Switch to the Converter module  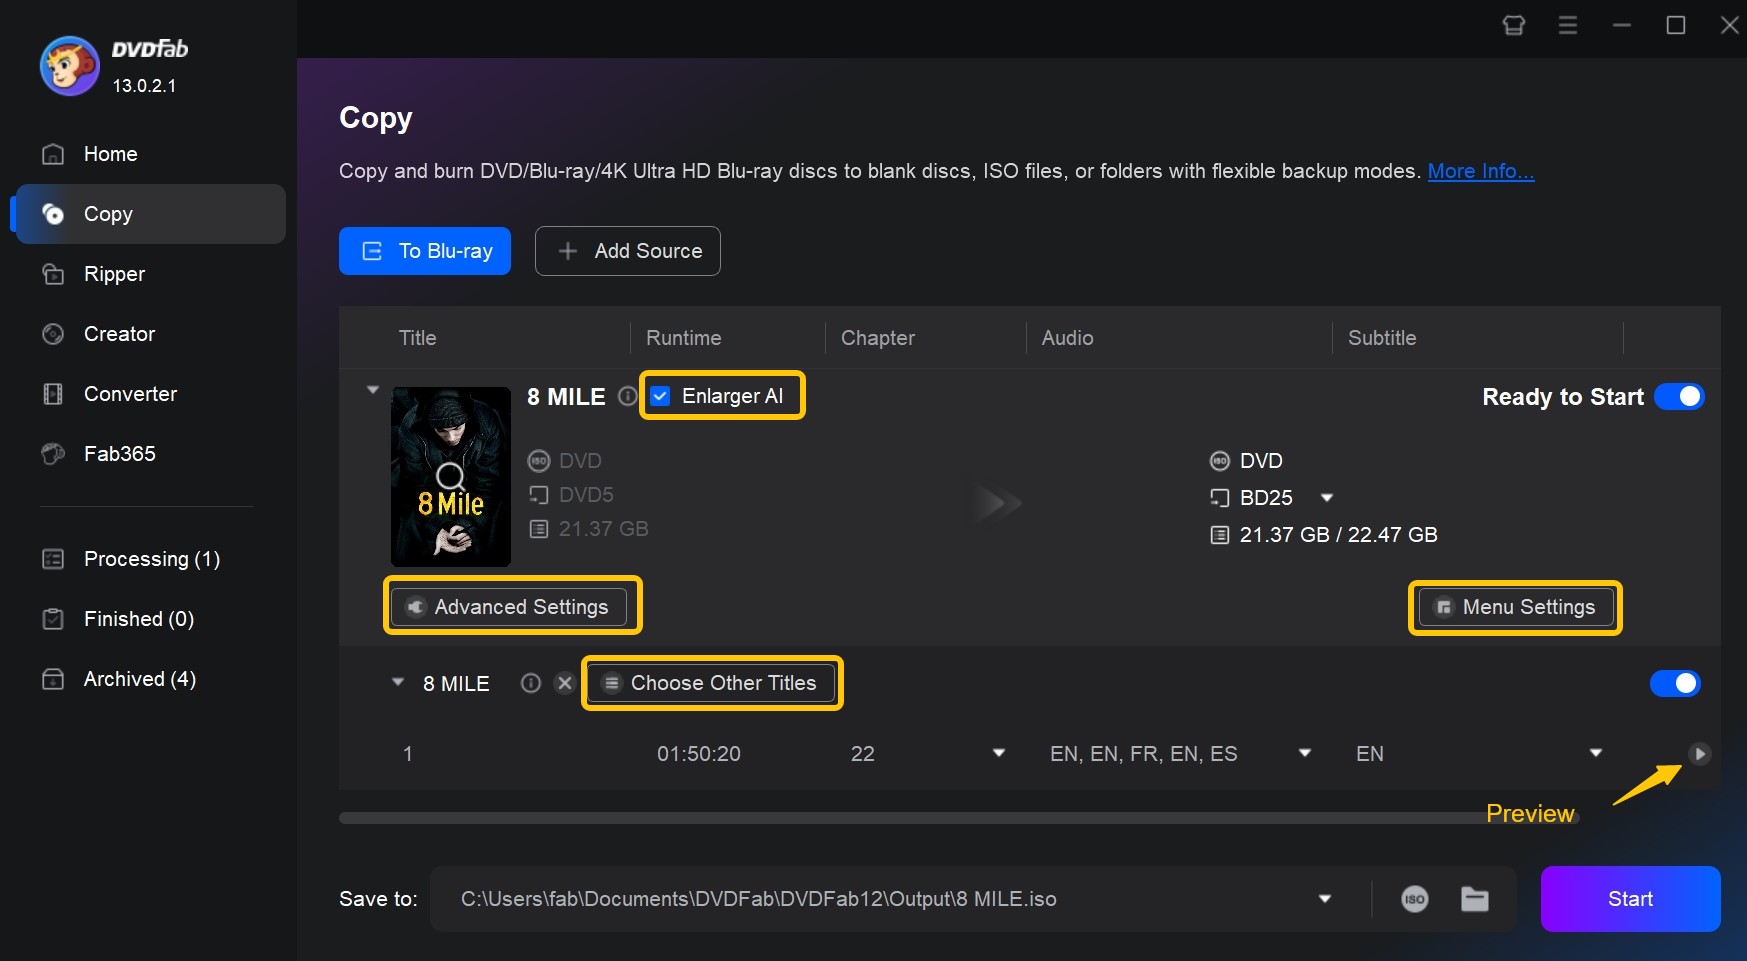point(129,394)
